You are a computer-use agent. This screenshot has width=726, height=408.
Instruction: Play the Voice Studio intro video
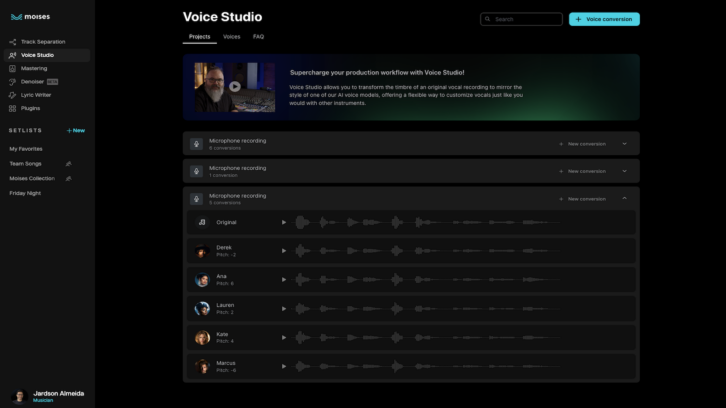coord(235,87)
